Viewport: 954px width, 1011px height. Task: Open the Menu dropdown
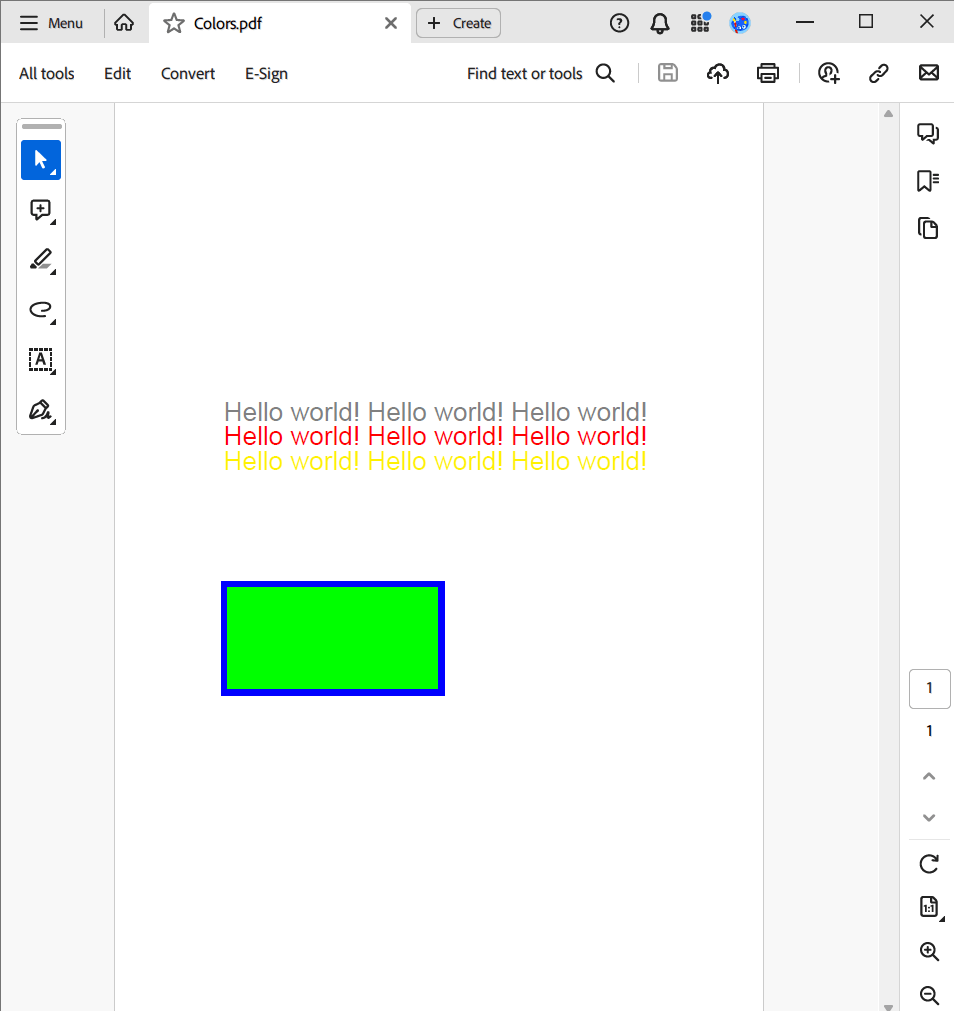[x=52, y=22]
